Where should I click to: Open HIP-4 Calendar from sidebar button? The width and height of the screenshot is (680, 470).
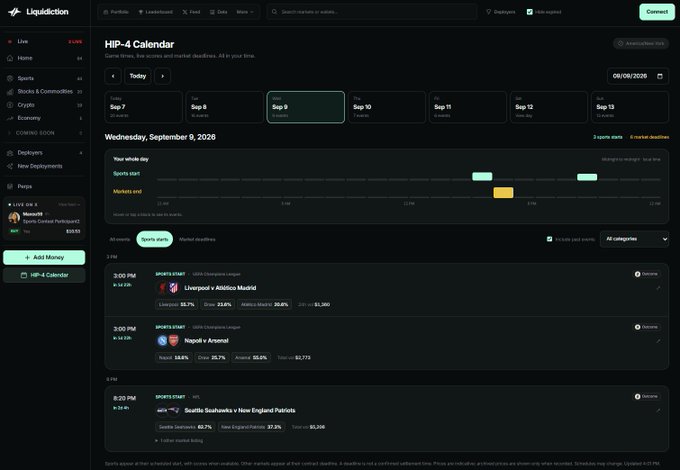(44, 275)
